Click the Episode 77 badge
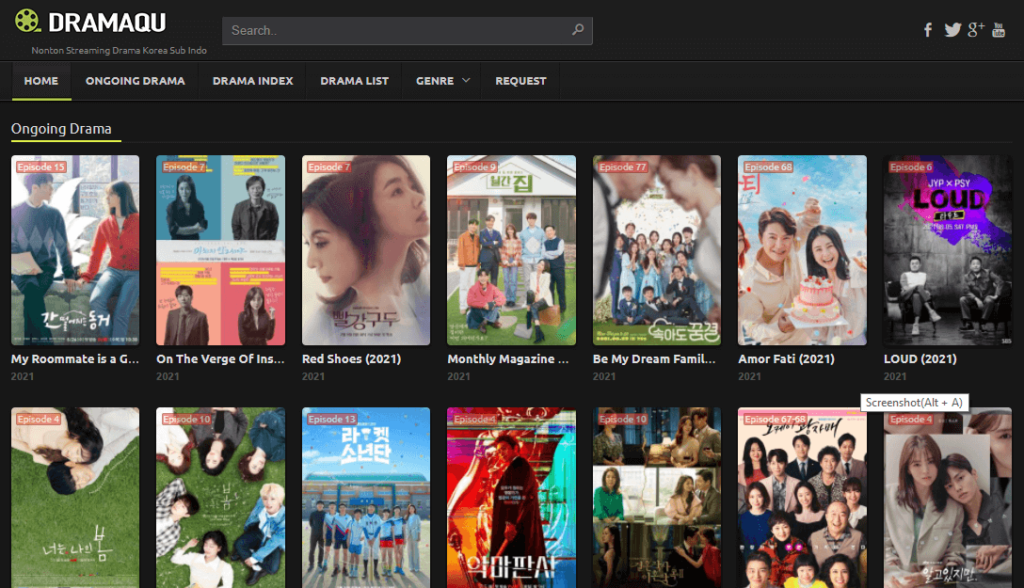The width and height of the screenshot is (1024, 588). (x=622, y=167)
